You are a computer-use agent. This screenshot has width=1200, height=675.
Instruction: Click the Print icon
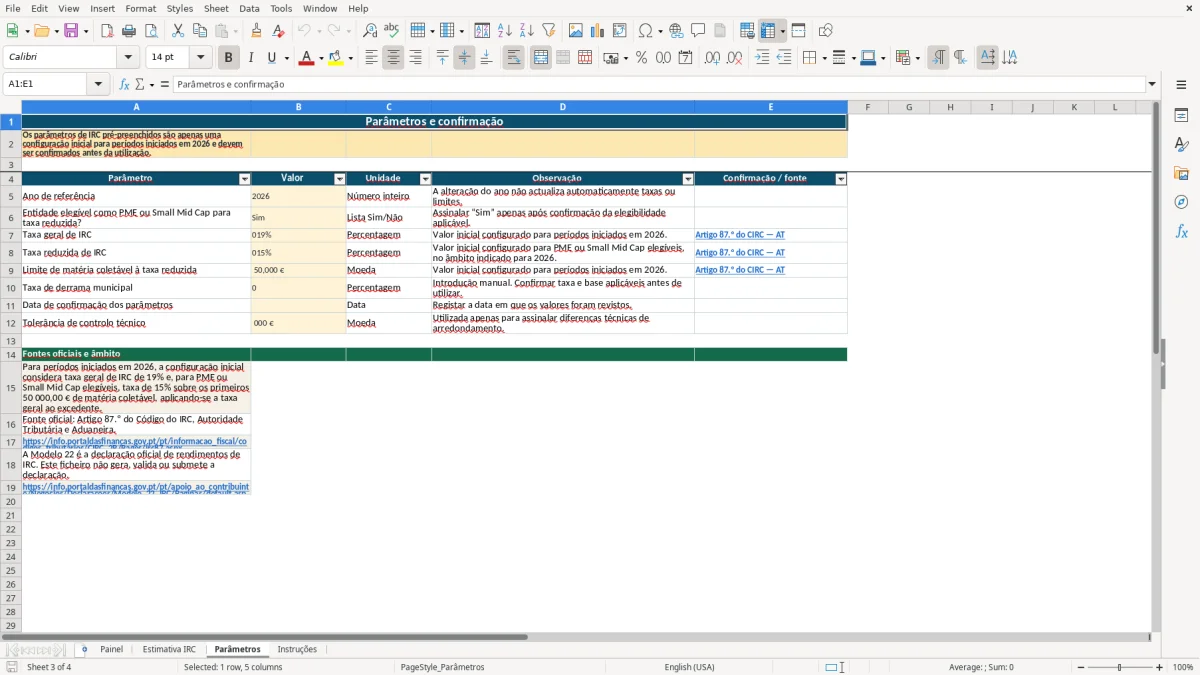[129, 31]
